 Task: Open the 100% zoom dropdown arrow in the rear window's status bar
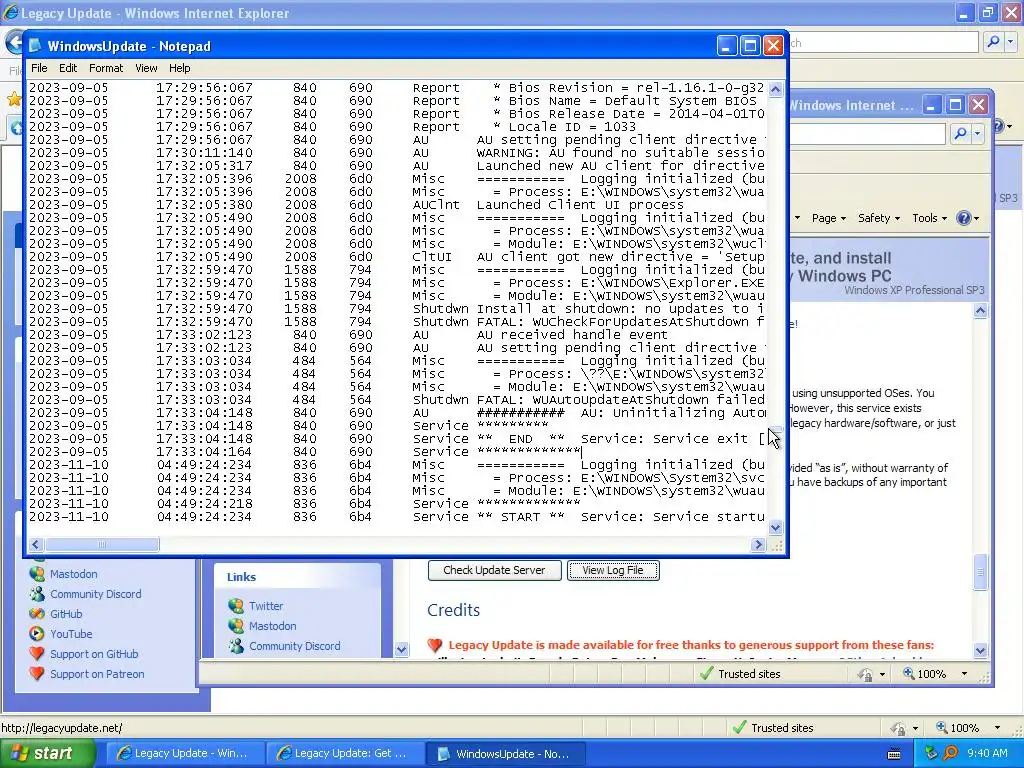pyautogui.click(x=997, y=728)
